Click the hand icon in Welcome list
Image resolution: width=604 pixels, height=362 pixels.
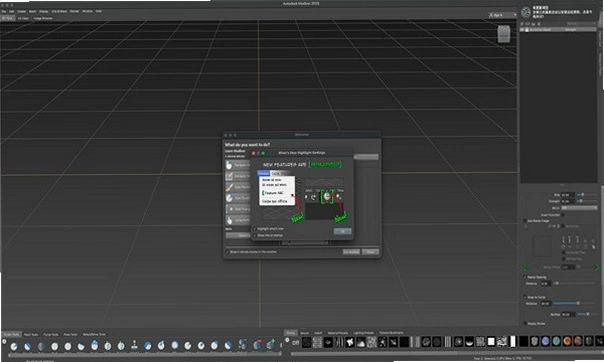[229, 220]
